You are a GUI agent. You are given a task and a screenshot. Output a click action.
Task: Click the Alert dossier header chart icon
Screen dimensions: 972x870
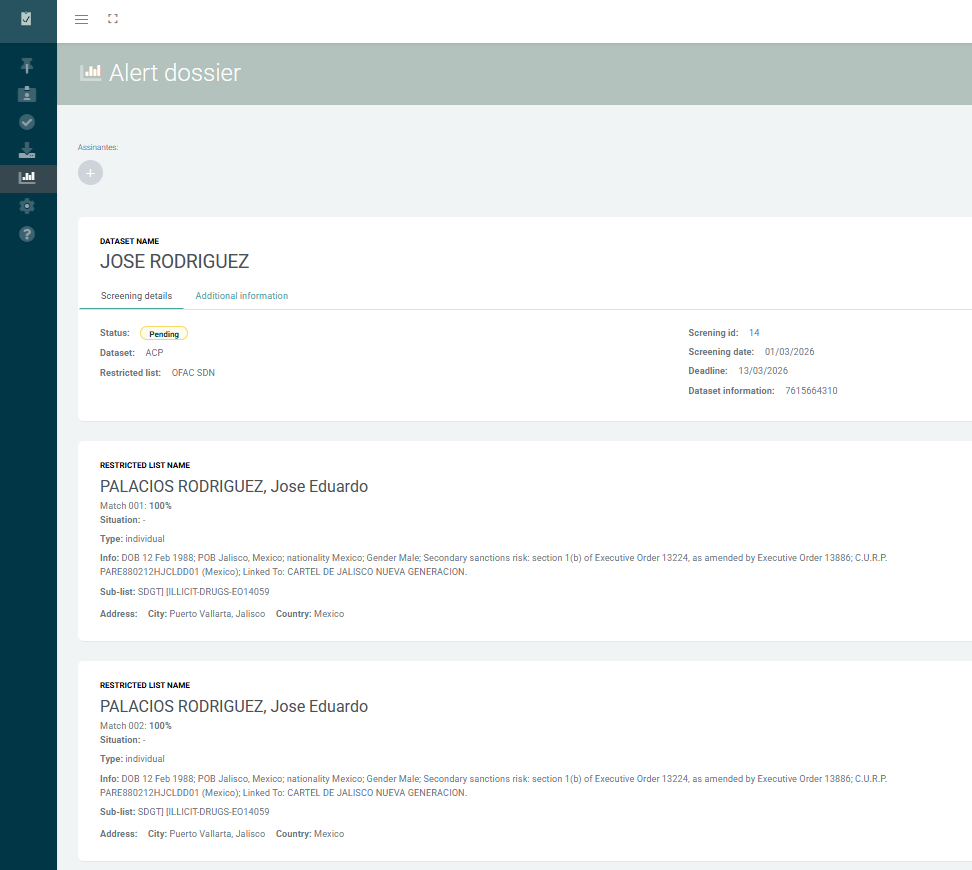[91, 73]
